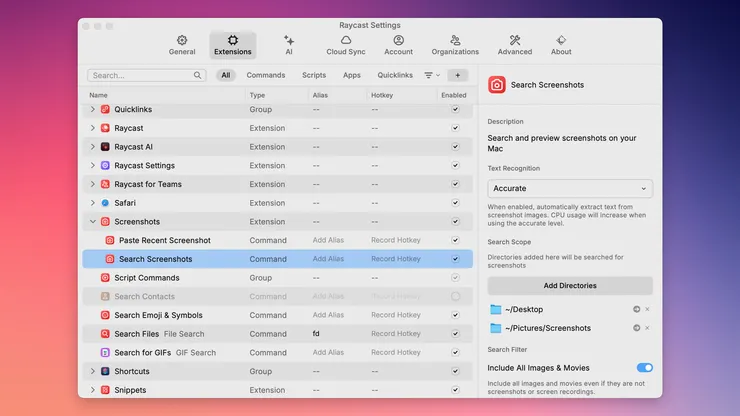Switch to the AI settings tab
The height and width of the screenshot is (416, 740).
point(289,45)
